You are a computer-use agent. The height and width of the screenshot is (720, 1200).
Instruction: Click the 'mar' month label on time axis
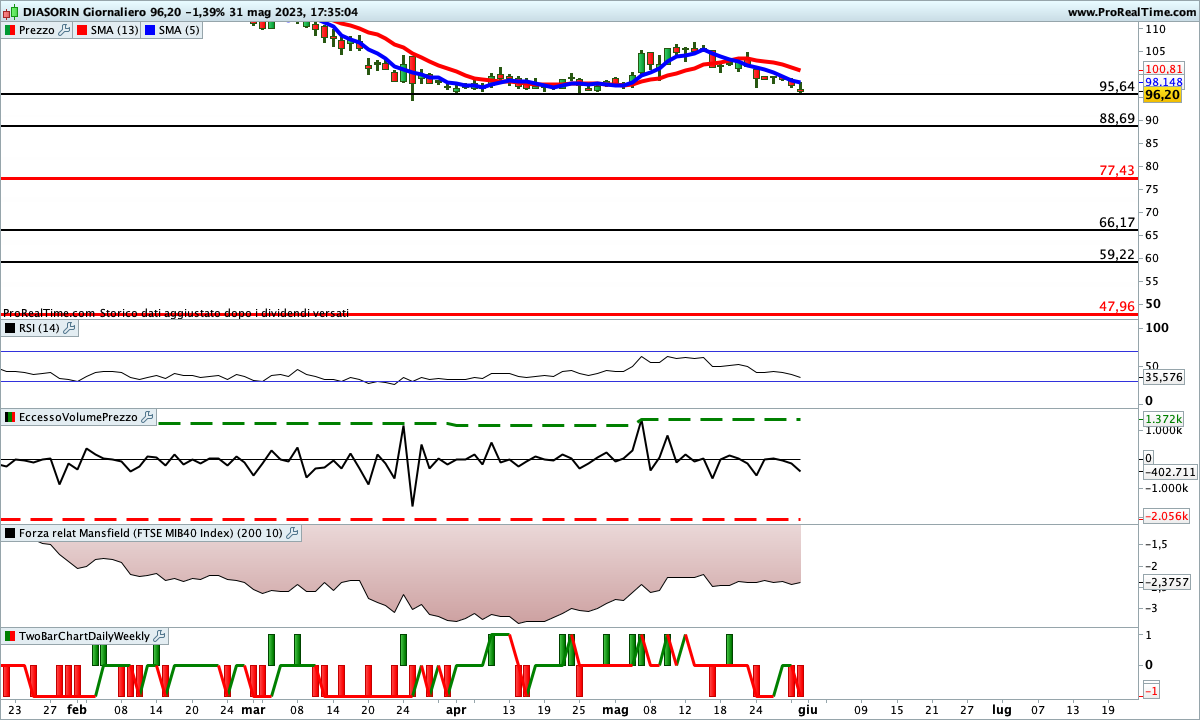(x=253, y=710)
